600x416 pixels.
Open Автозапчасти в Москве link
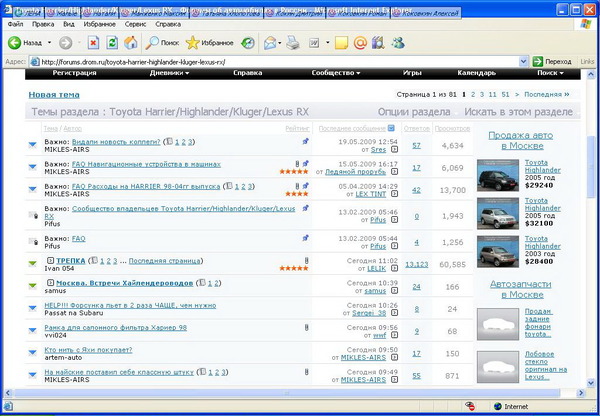520,289
